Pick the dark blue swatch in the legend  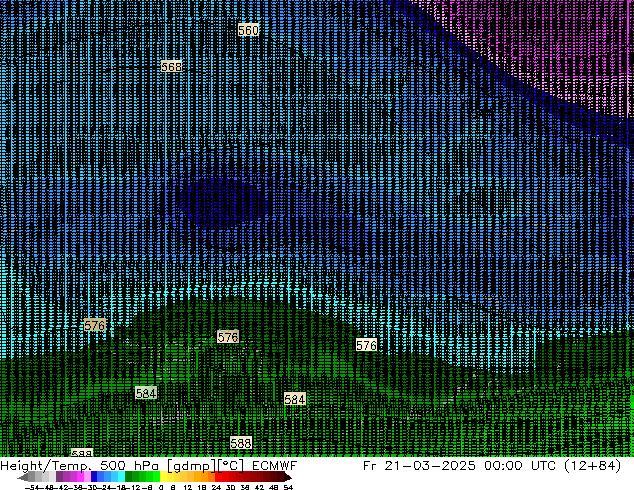[x=94, y=476]
